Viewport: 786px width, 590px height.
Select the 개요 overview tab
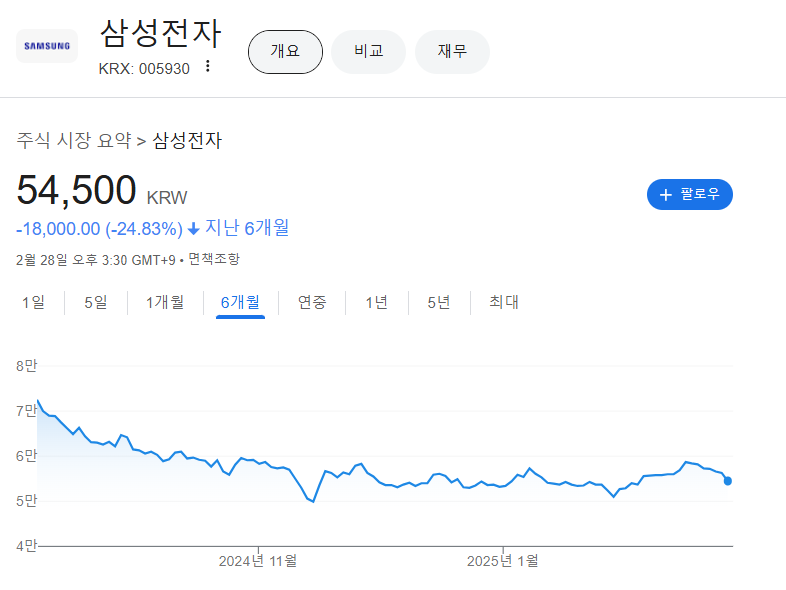click(x=285, y=52)
